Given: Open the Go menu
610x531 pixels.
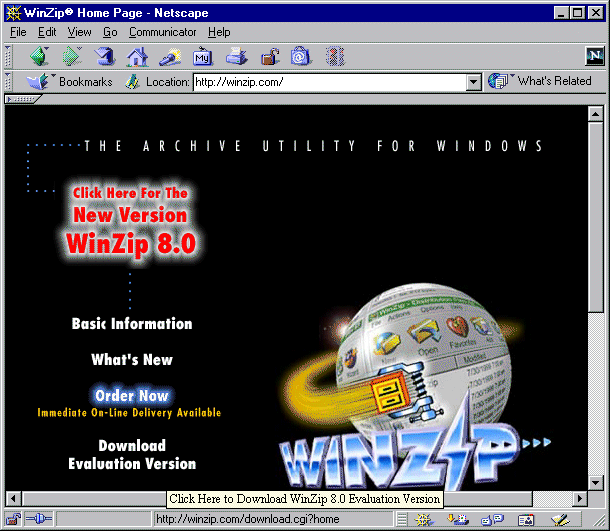Looking at the screenshot, I should pos(110,32).
